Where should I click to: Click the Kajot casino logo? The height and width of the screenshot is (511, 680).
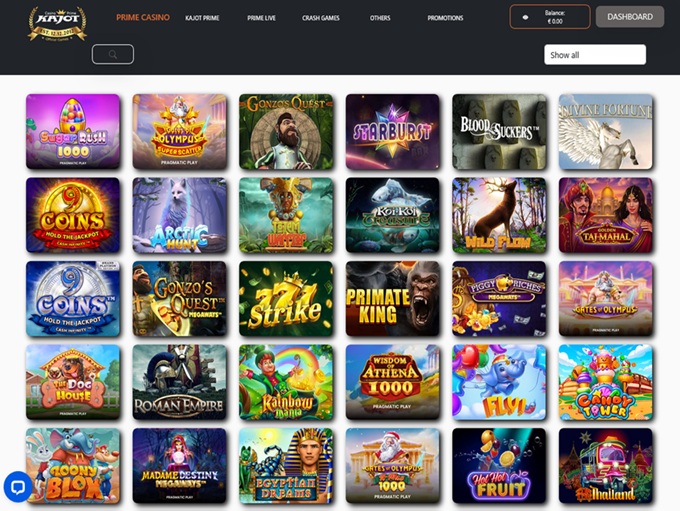click(57, 23)
